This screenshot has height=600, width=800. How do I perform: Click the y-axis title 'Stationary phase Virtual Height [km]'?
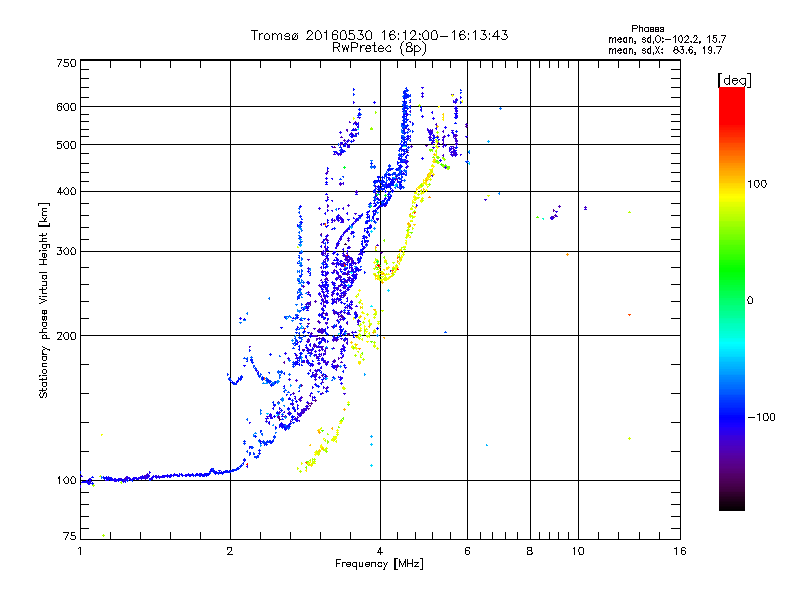[43, 300]
